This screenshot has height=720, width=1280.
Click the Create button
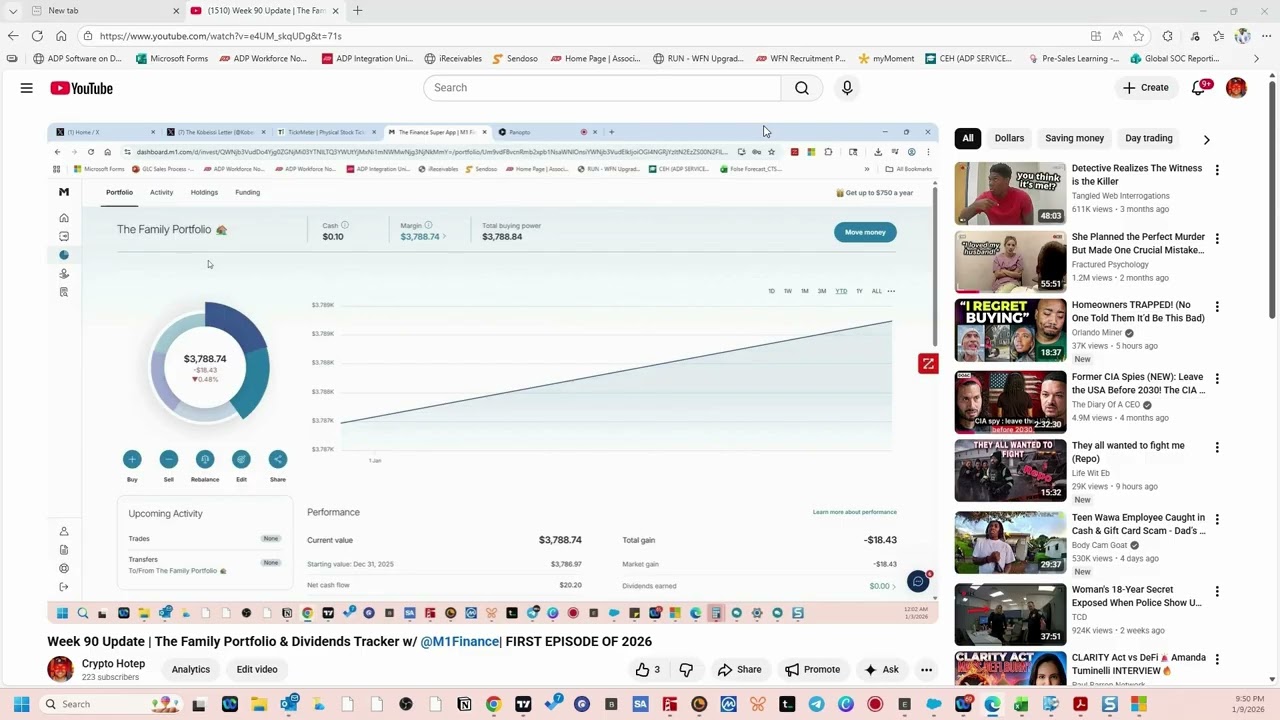pos(1145,88)
